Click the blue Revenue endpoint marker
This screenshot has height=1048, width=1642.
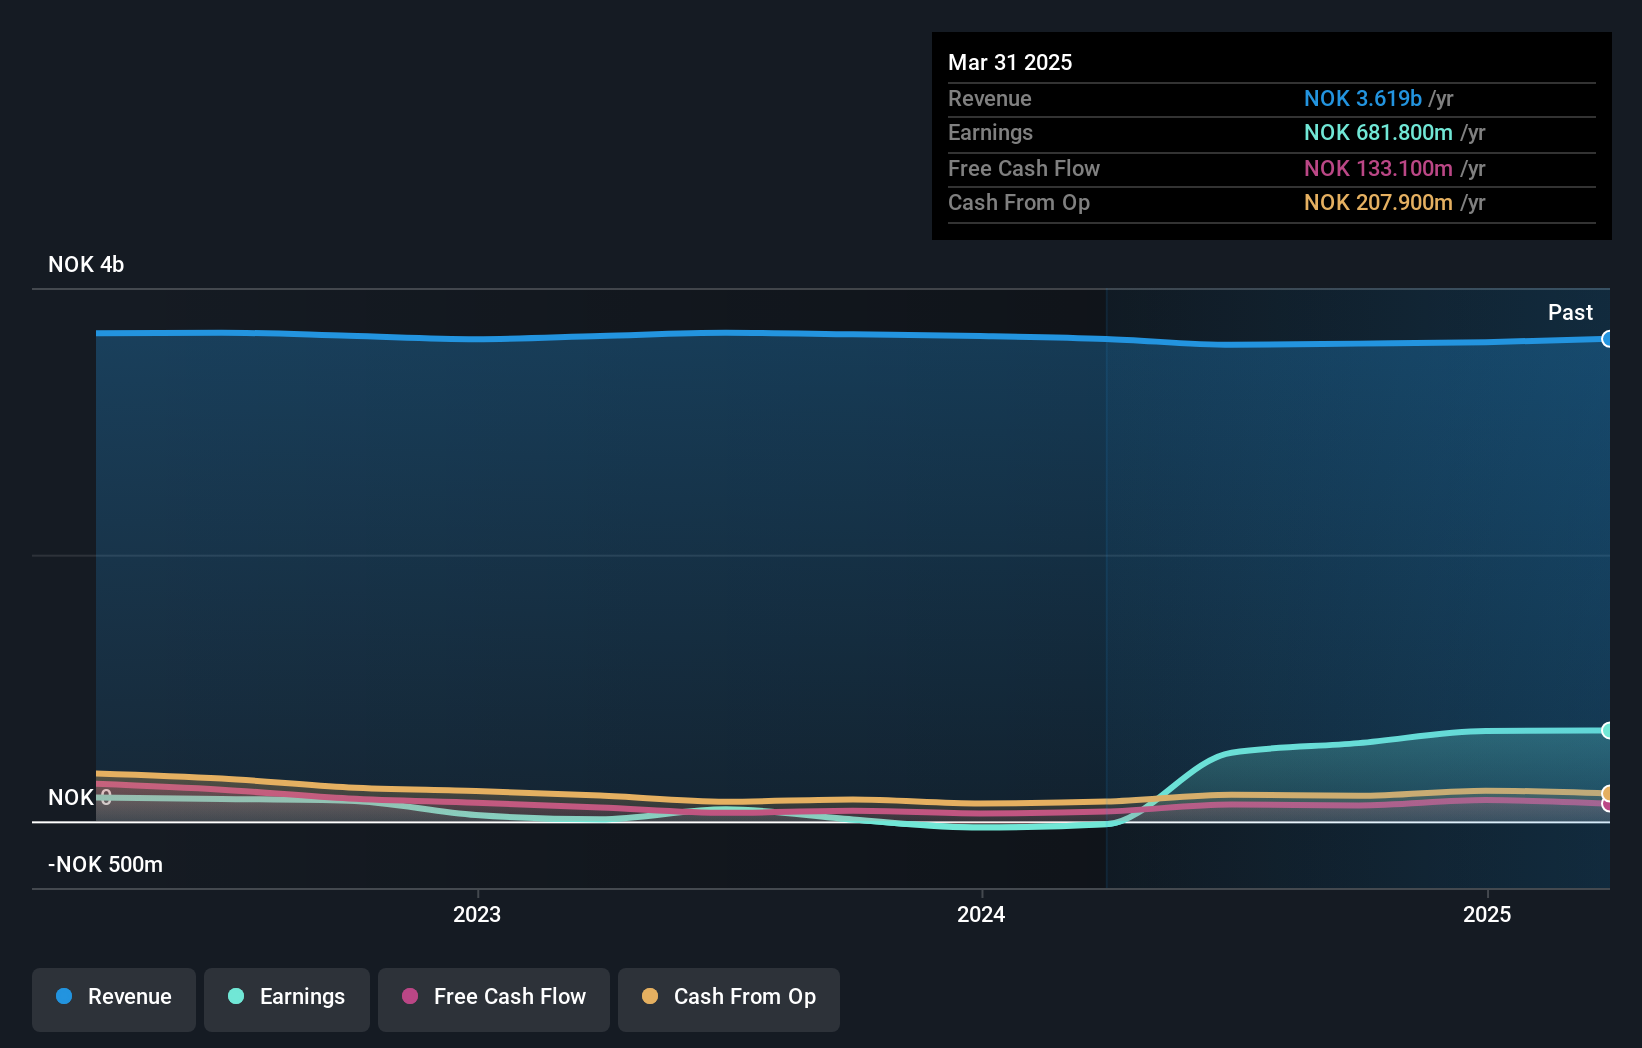pyautogui.click(x=1607, y=339)
